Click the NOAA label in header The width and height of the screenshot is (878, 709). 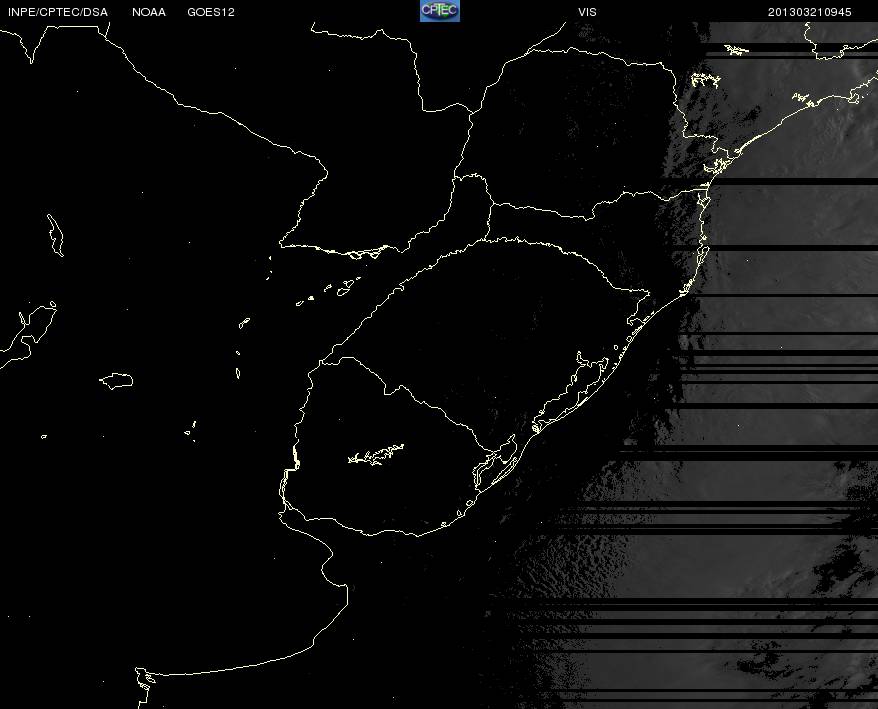(149, 12)
